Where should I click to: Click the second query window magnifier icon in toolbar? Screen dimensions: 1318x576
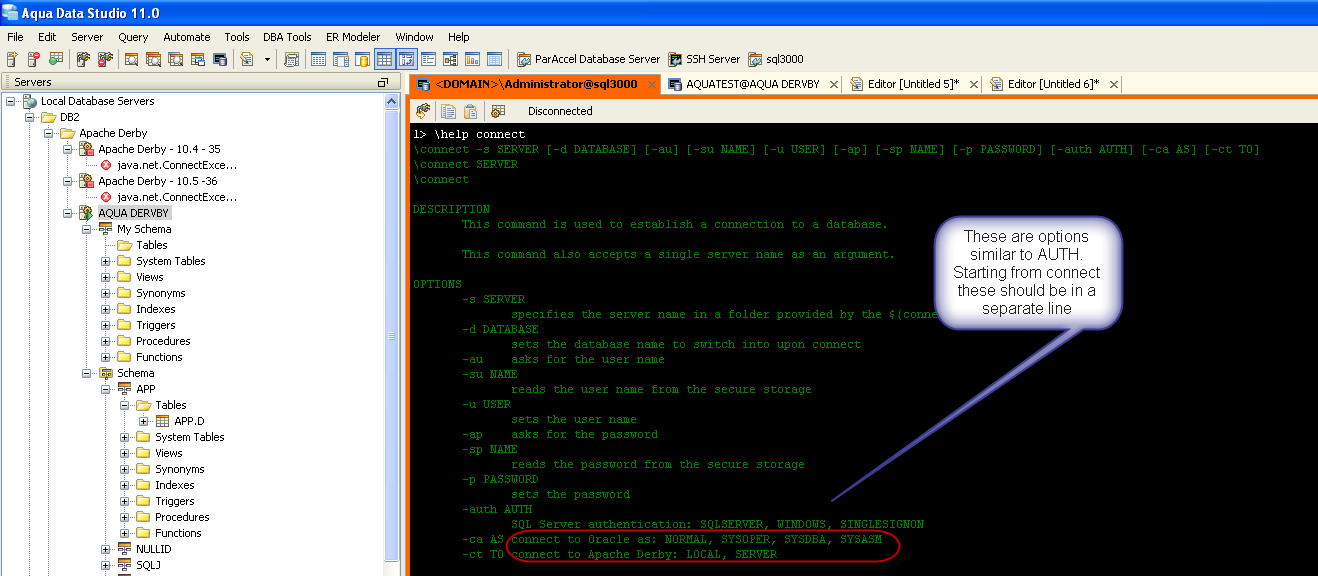point(154,59)
